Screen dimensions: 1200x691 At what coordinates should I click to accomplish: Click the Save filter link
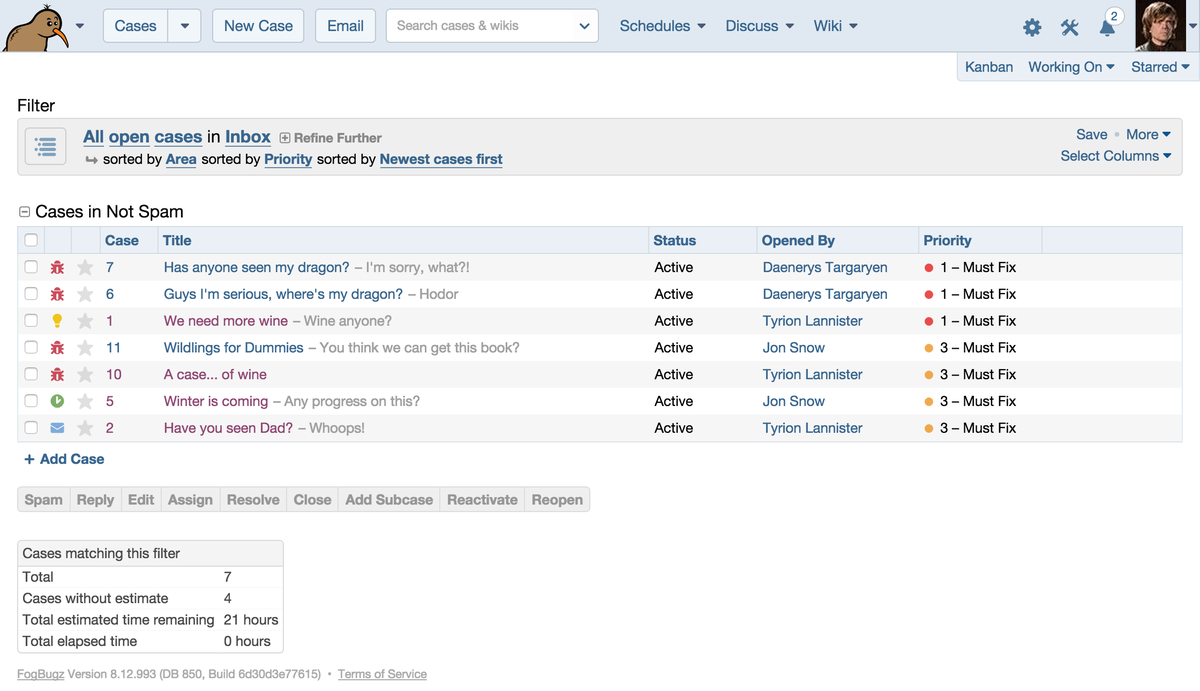tap(1091, 134)
